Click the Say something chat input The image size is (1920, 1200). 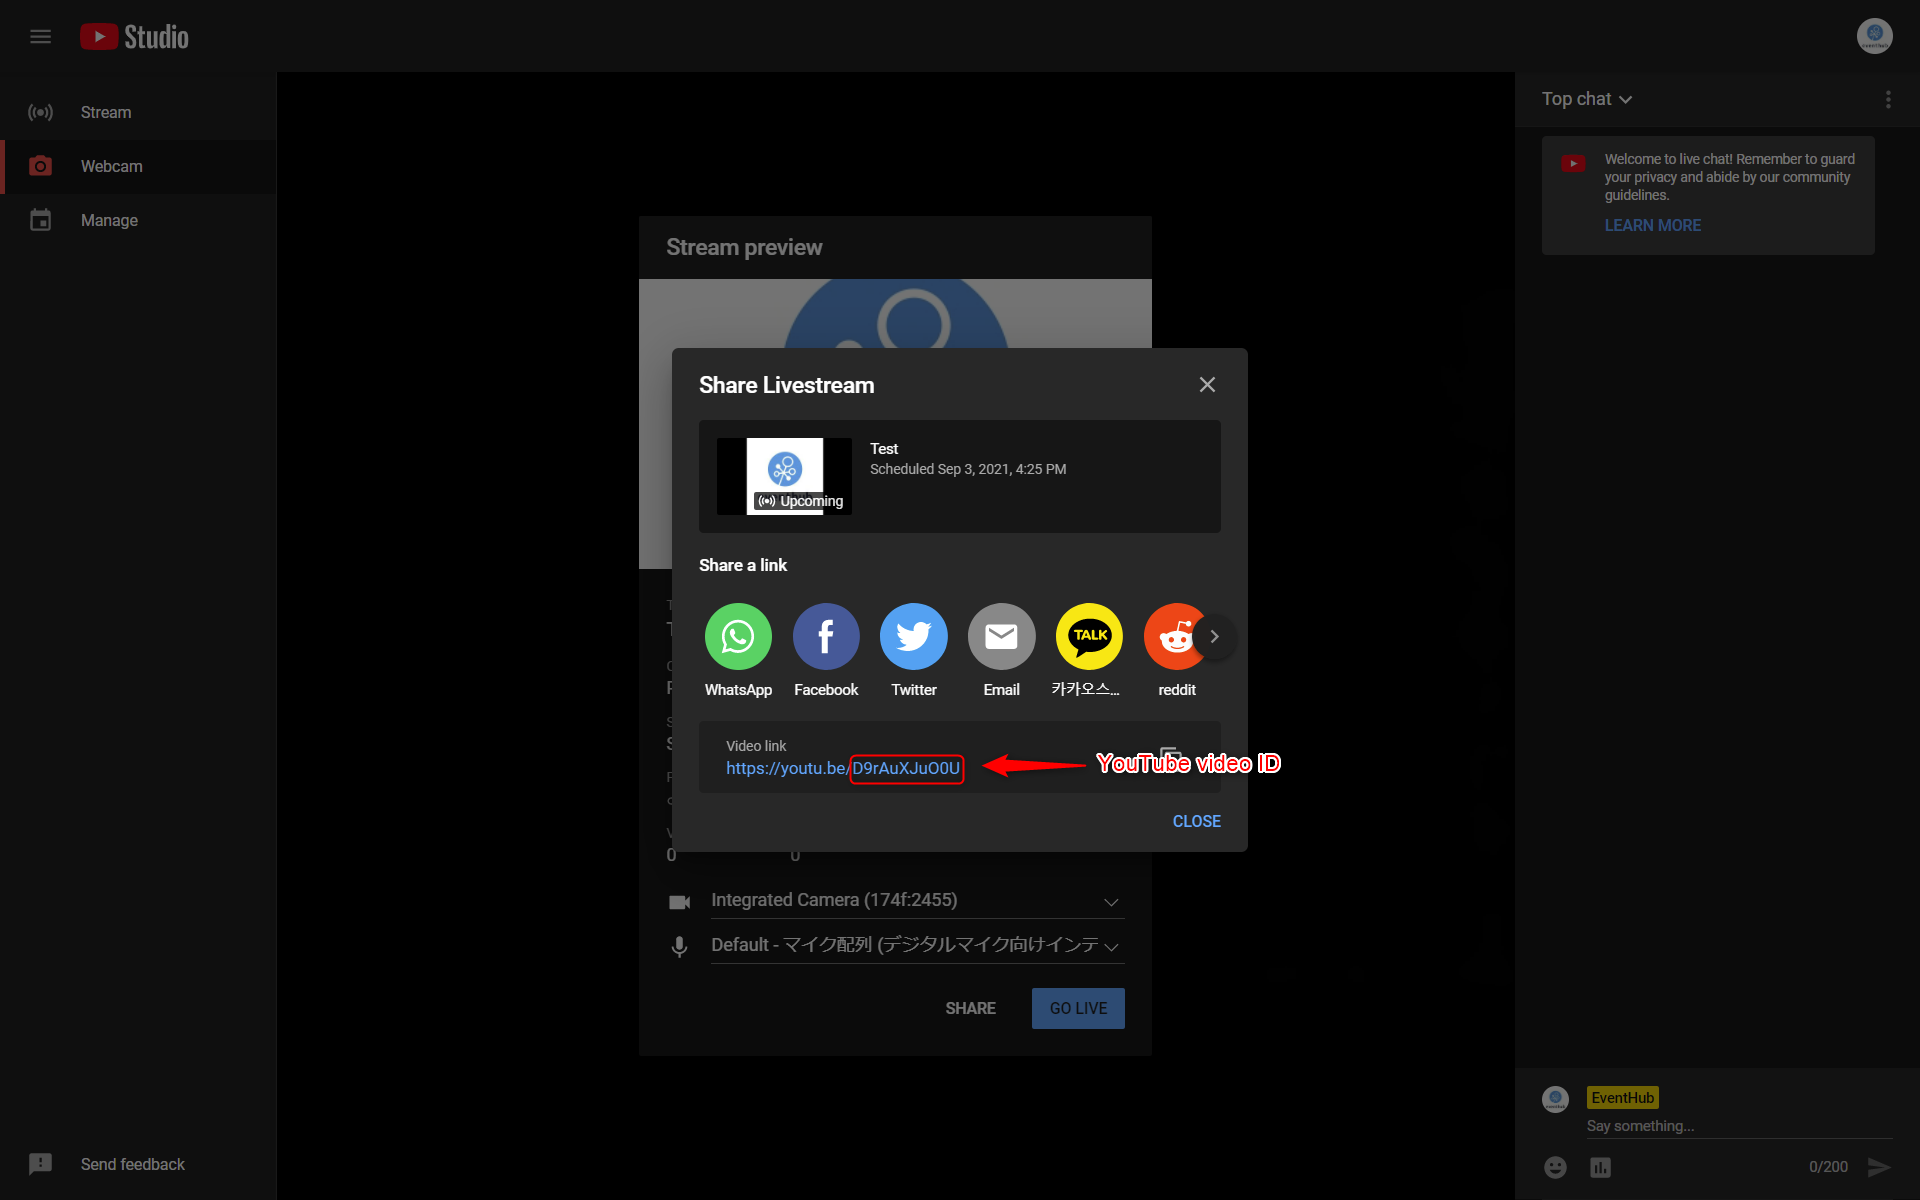1739,1126
